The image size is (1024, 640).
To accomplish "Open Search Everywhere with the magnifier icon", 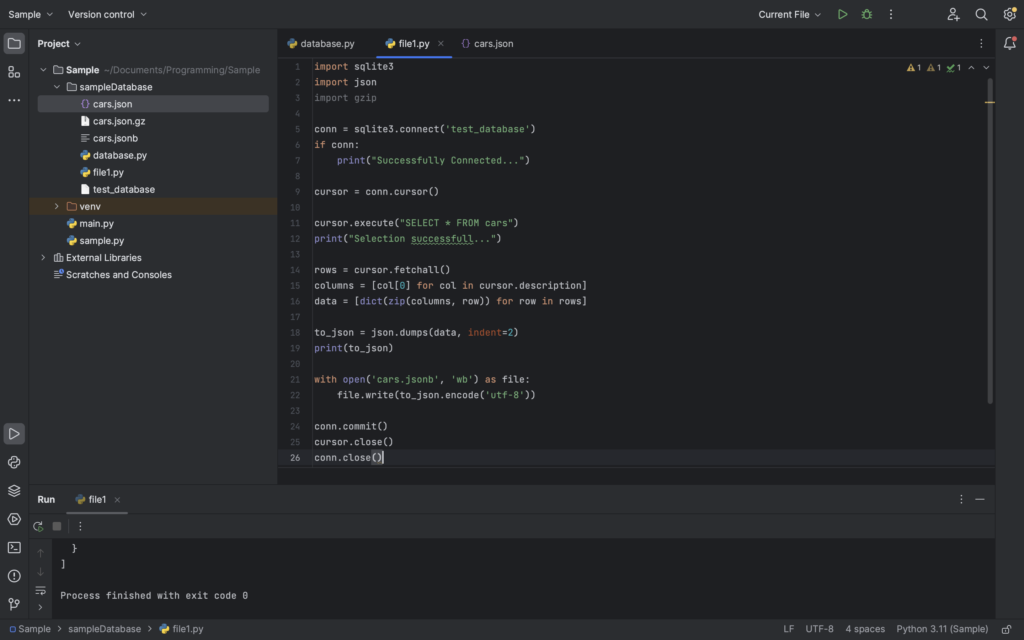I will tap(981, 14).
